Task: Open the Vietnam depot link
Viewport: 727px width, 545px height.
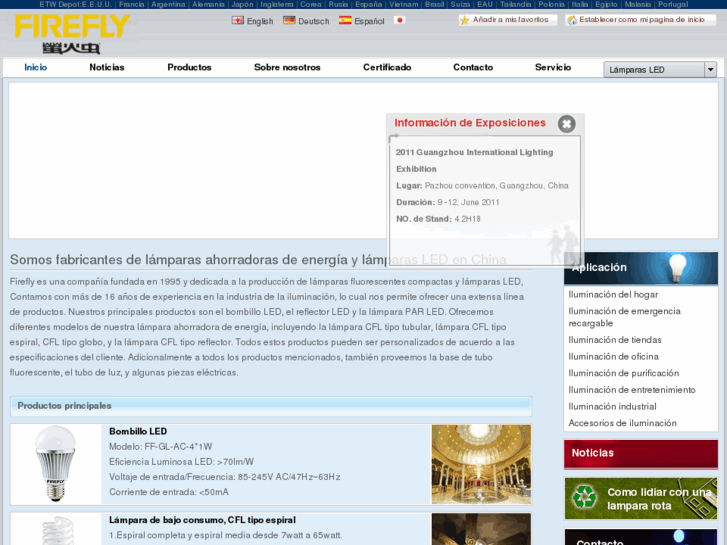Action: click(x=403, y=4)
